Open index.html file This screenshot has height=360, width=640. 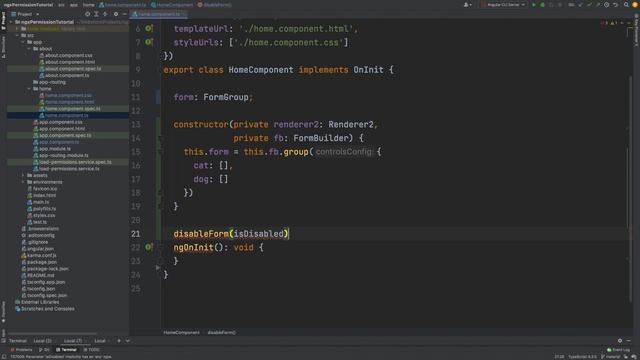point(42,196)
